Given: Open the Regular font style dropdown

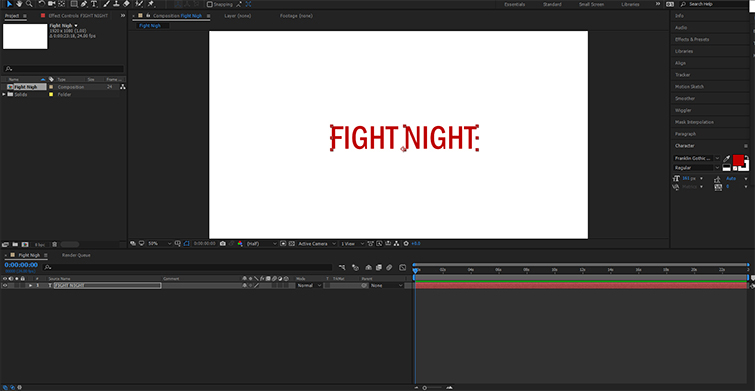Looking at the screenshot, I should click(697, 168).
